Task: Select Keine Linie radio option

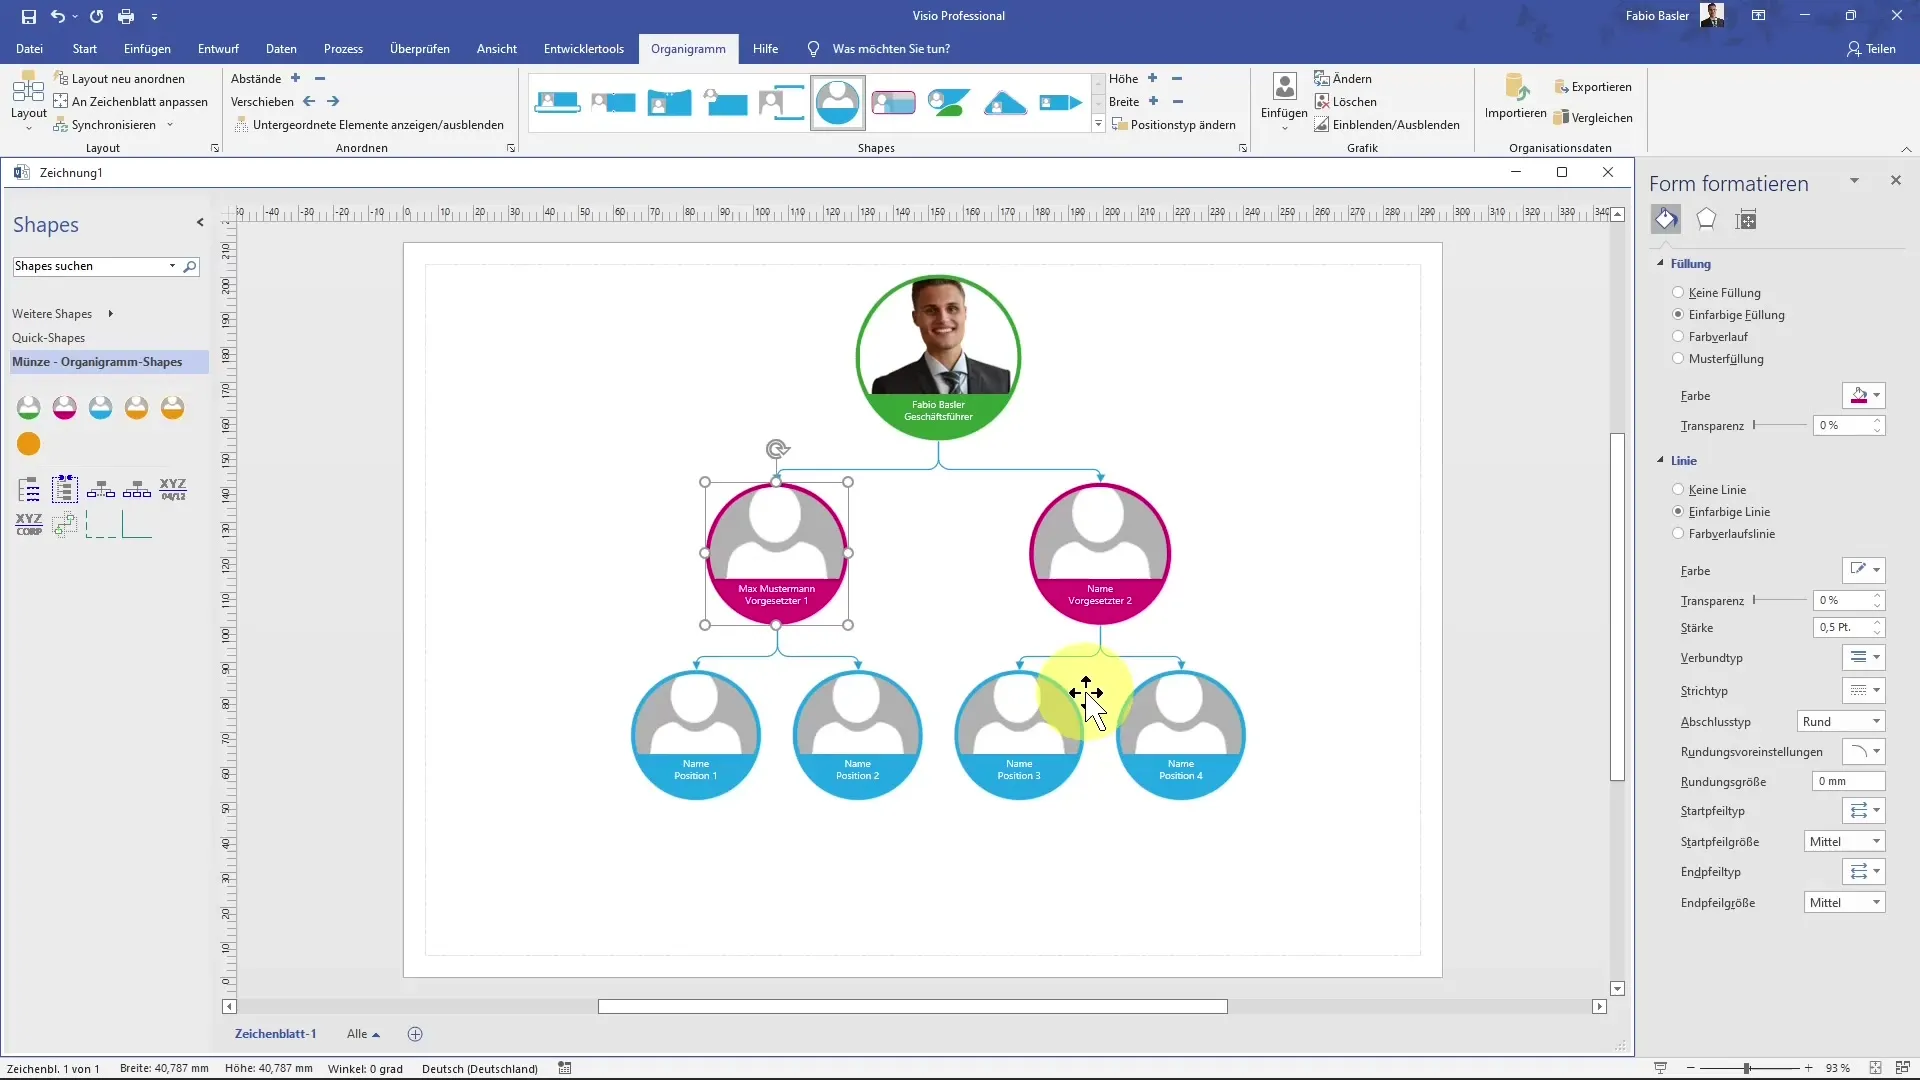Action: click(1678, 489)
